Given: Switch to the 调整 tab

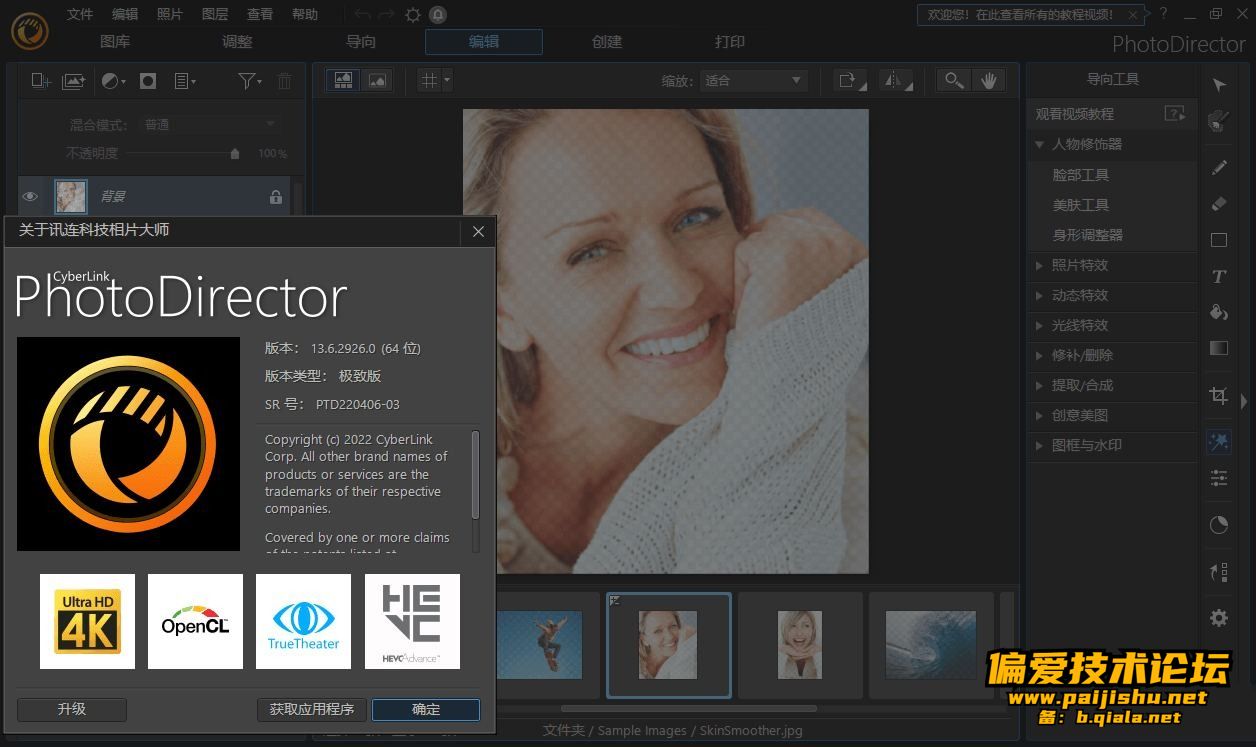Looking at the screenshot, I should coord(238,41).
